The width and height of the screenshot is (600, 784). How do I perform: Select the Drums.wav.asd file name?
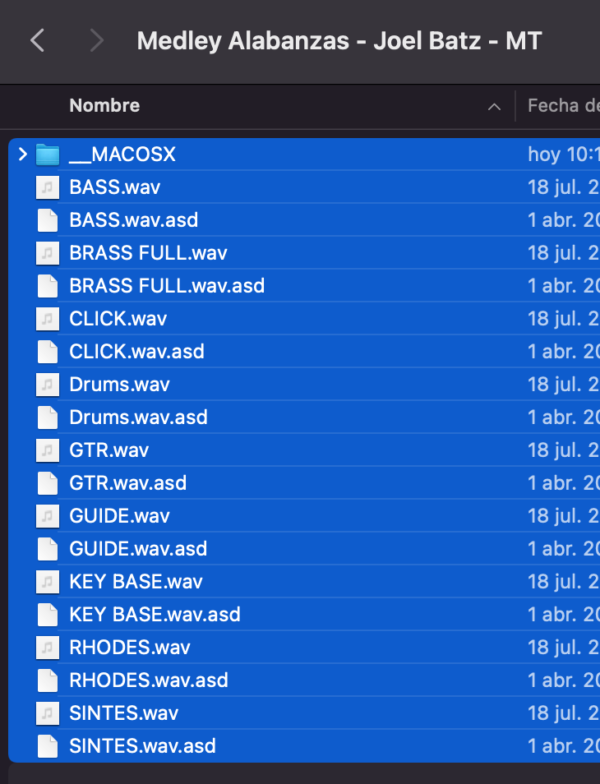[138, 417]
